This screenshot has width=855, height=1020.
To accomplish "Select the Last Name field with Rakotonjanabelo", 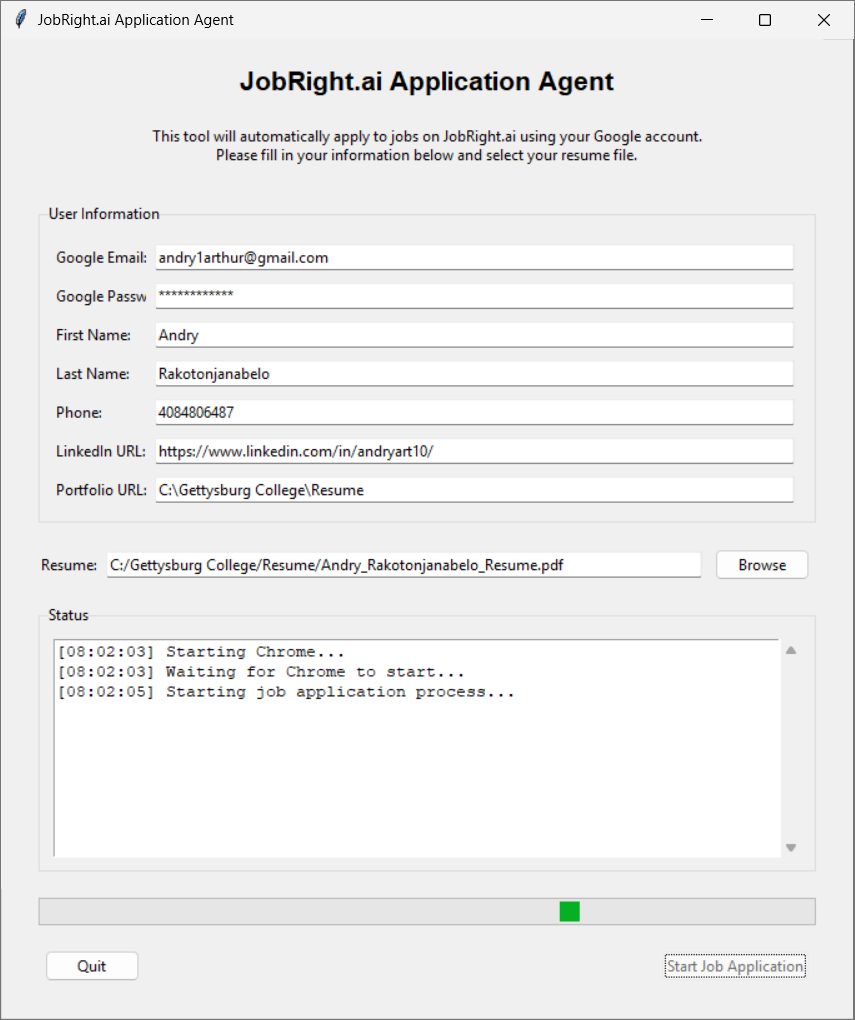I will tap(474, 373).
